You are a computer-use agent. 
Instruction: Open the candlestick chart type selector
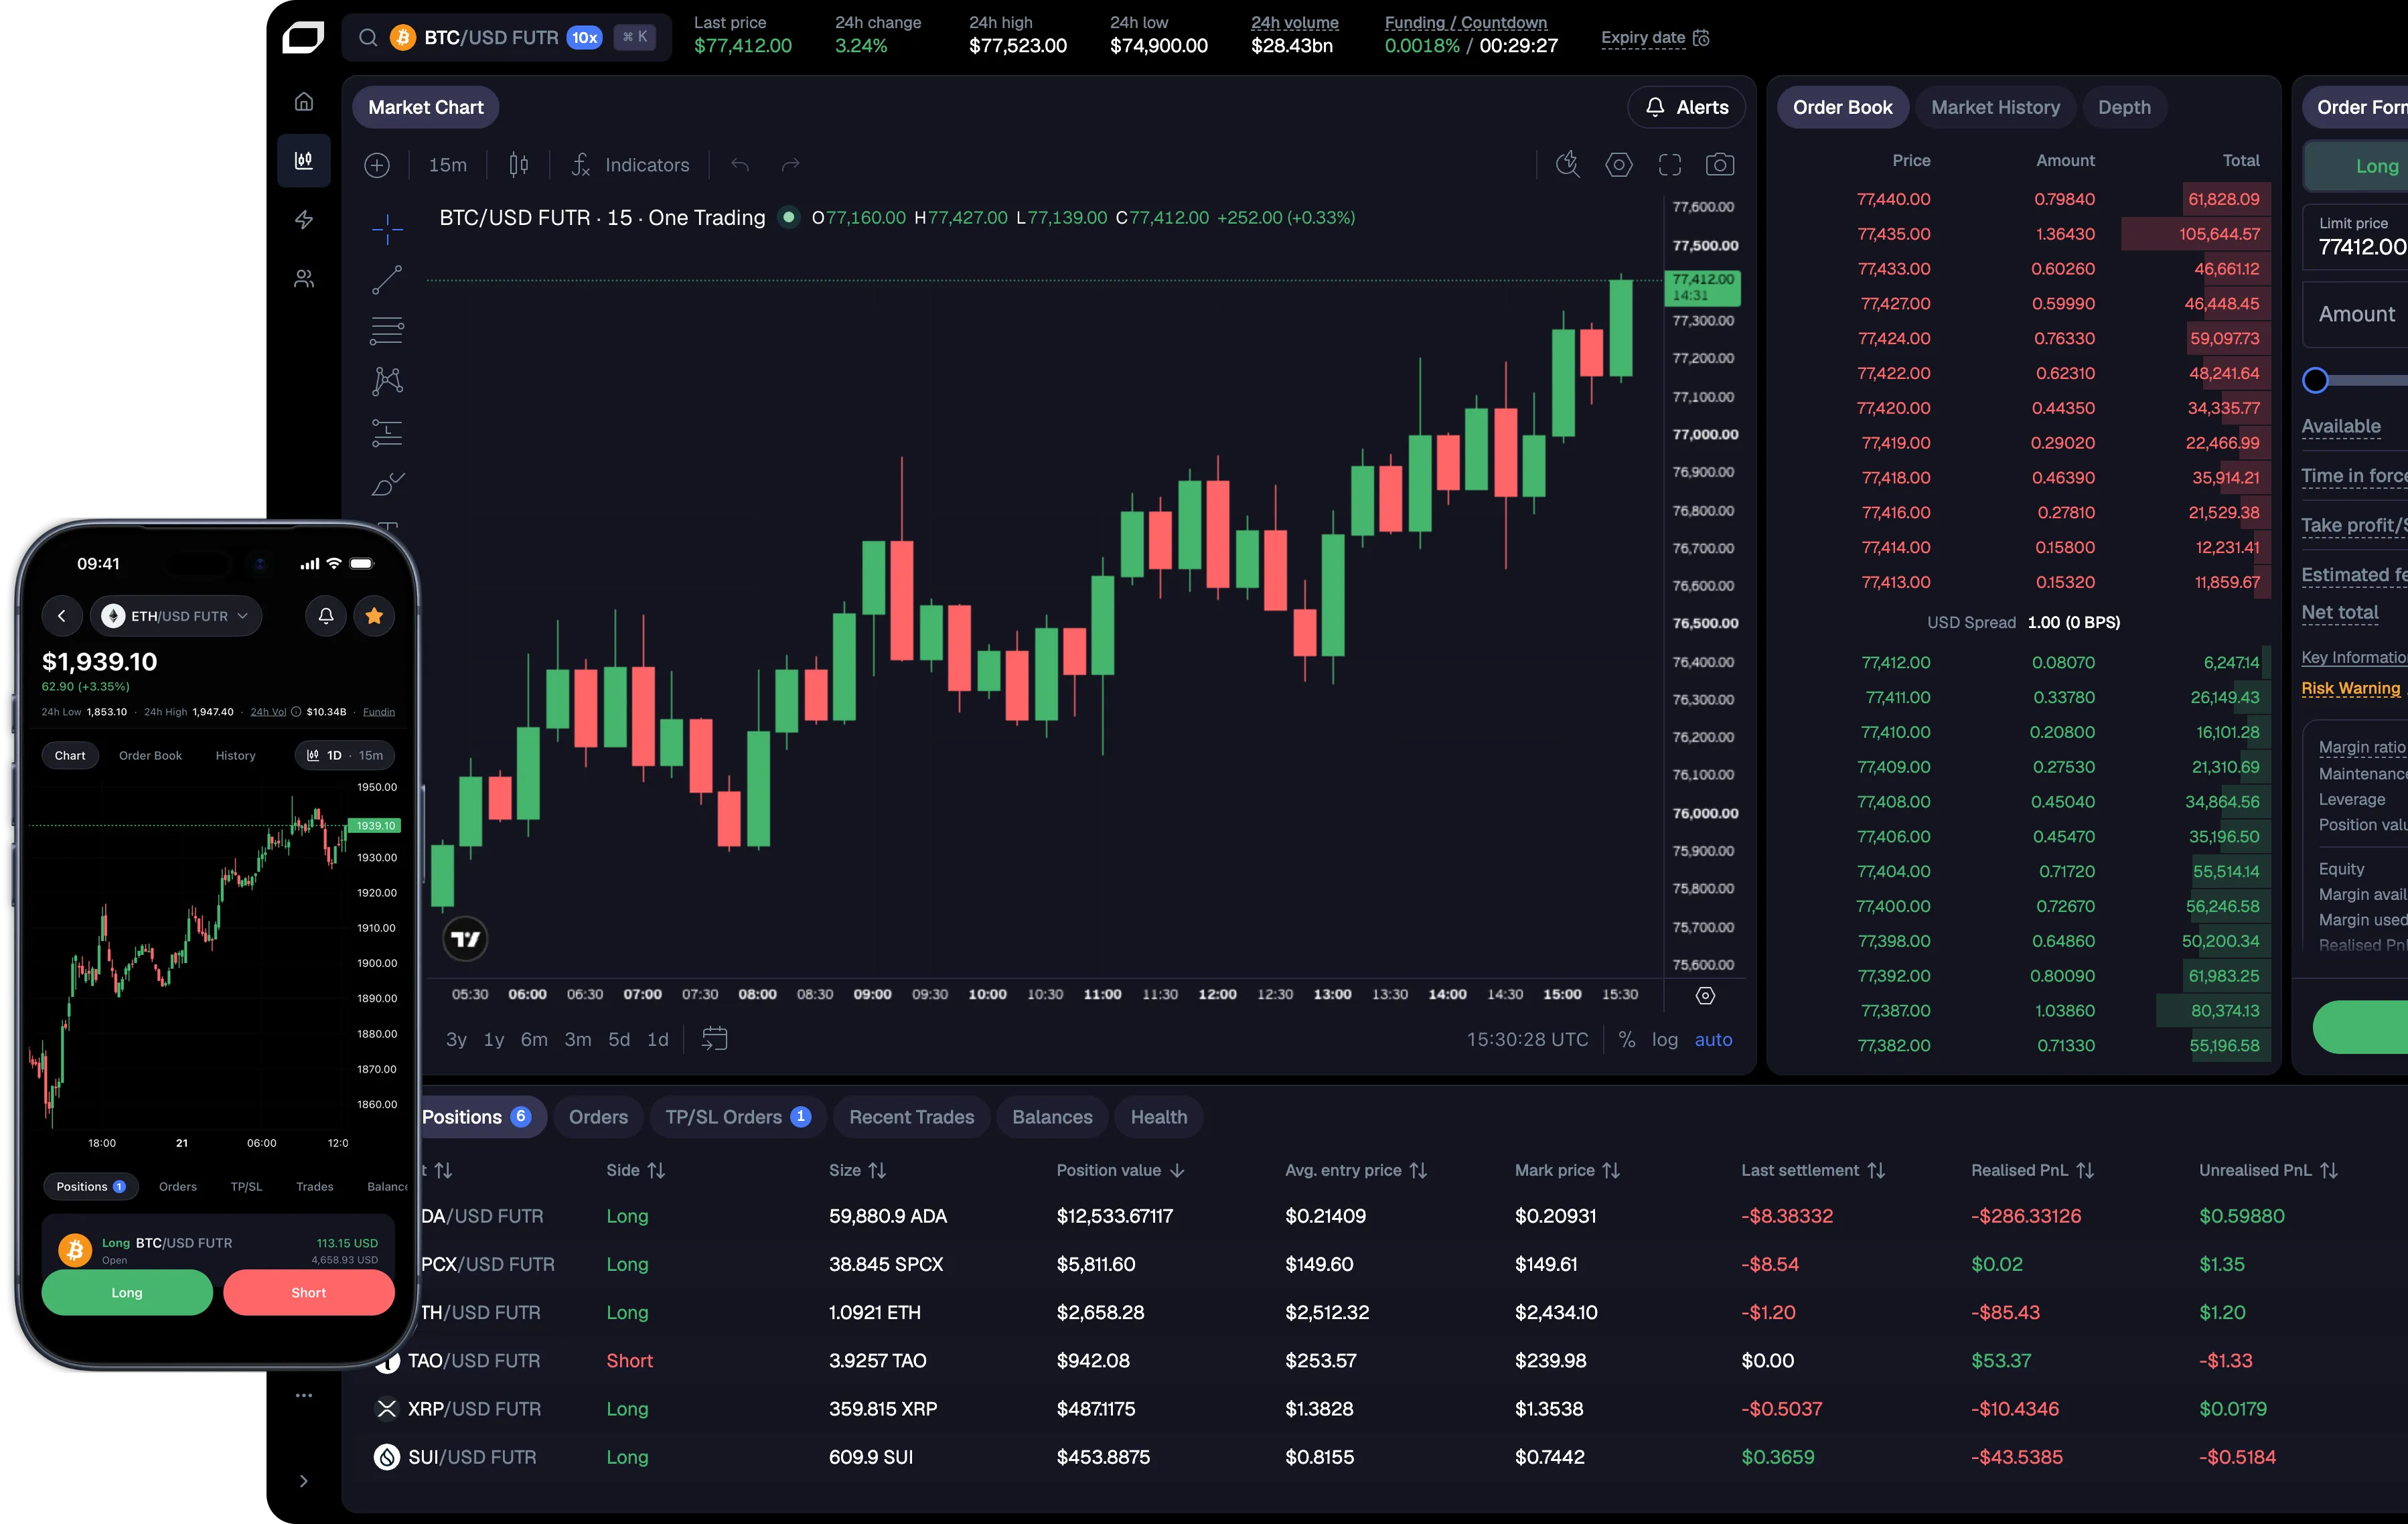pos(518,165)
